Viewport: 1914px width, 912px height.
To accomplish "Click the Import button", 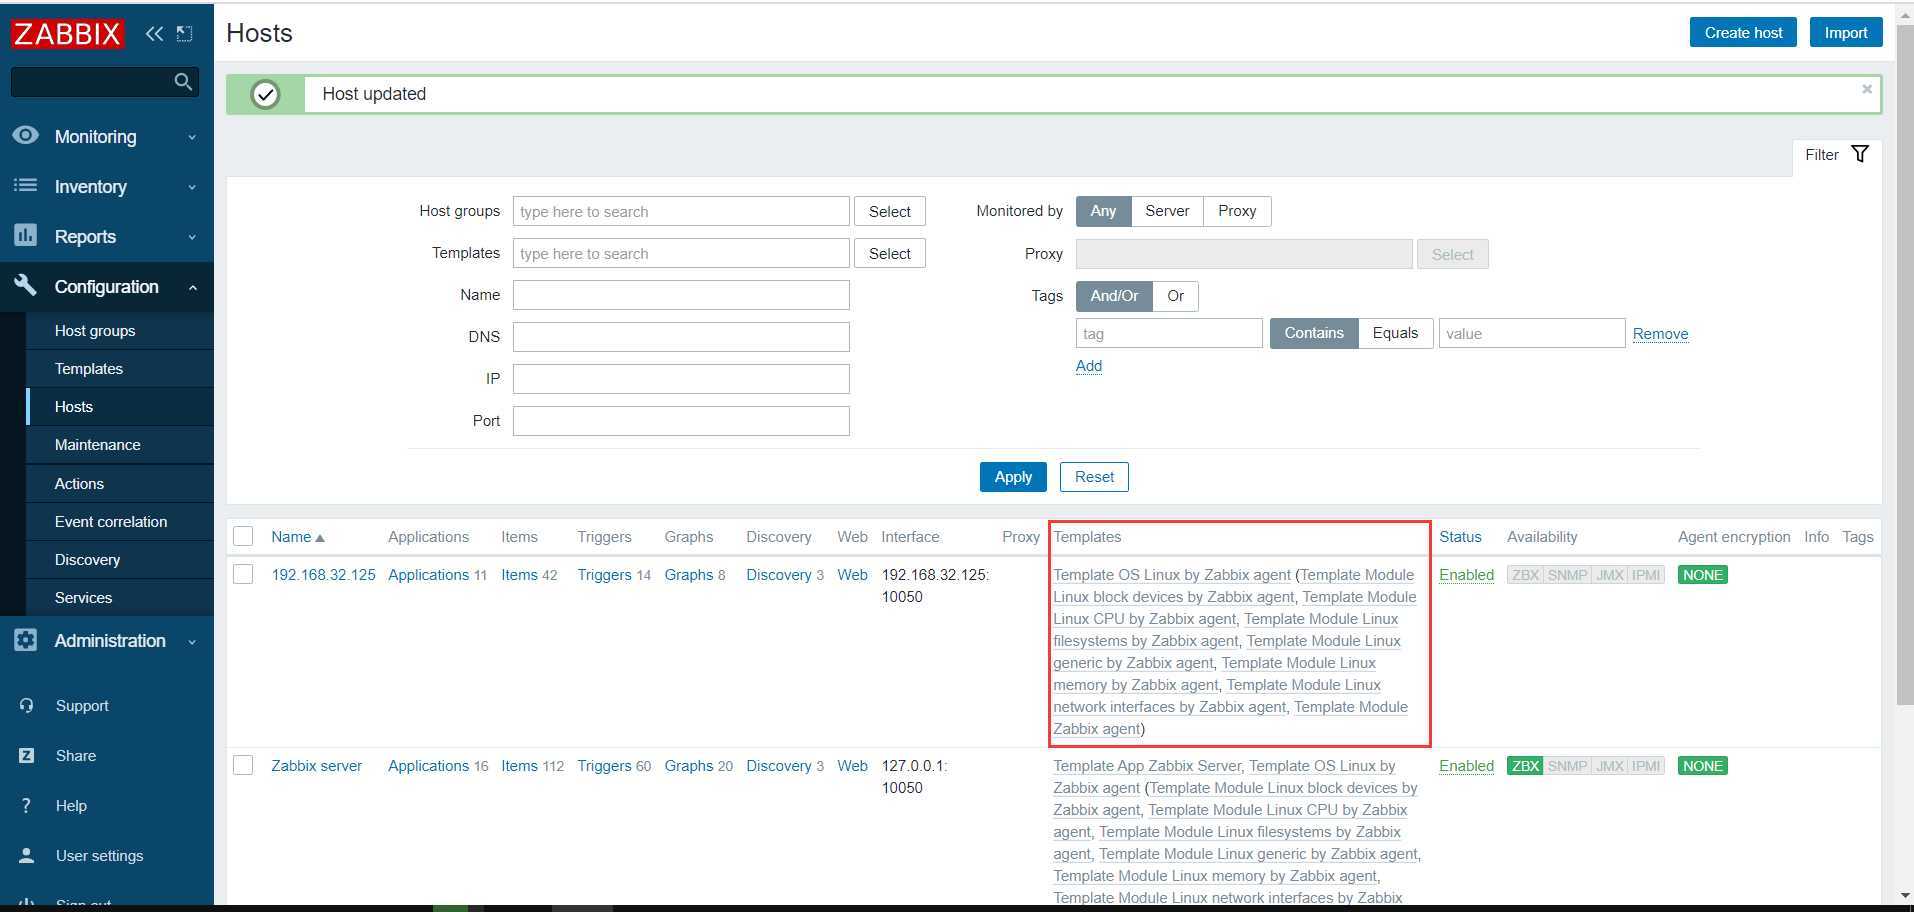I will (1846, 32).
